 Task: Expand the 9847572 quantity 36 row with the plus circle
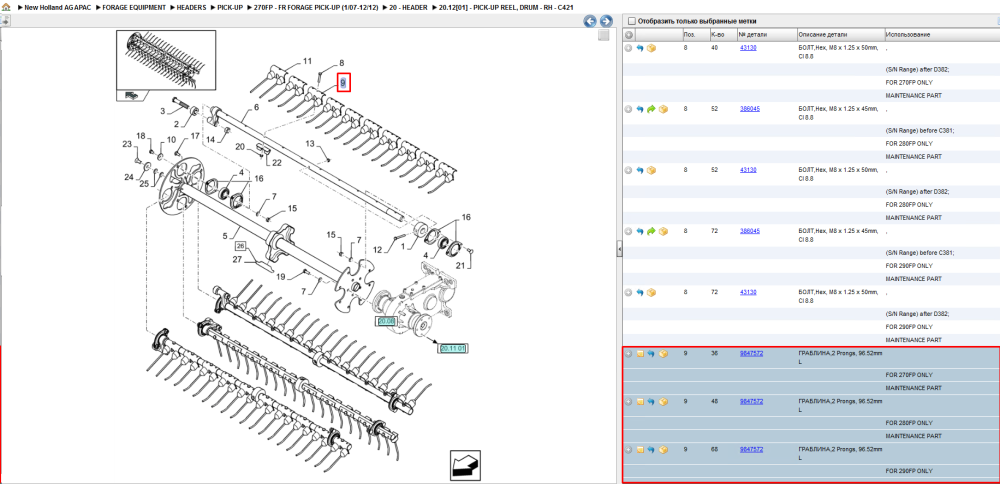tap(629, 353)
